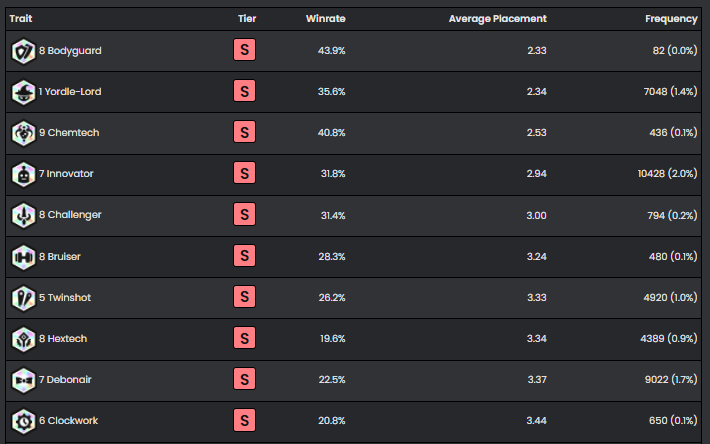This screenshot has width=710, height=444.
Task: Click the S tier badge for Clockwork
Action: tap(243, 421)
